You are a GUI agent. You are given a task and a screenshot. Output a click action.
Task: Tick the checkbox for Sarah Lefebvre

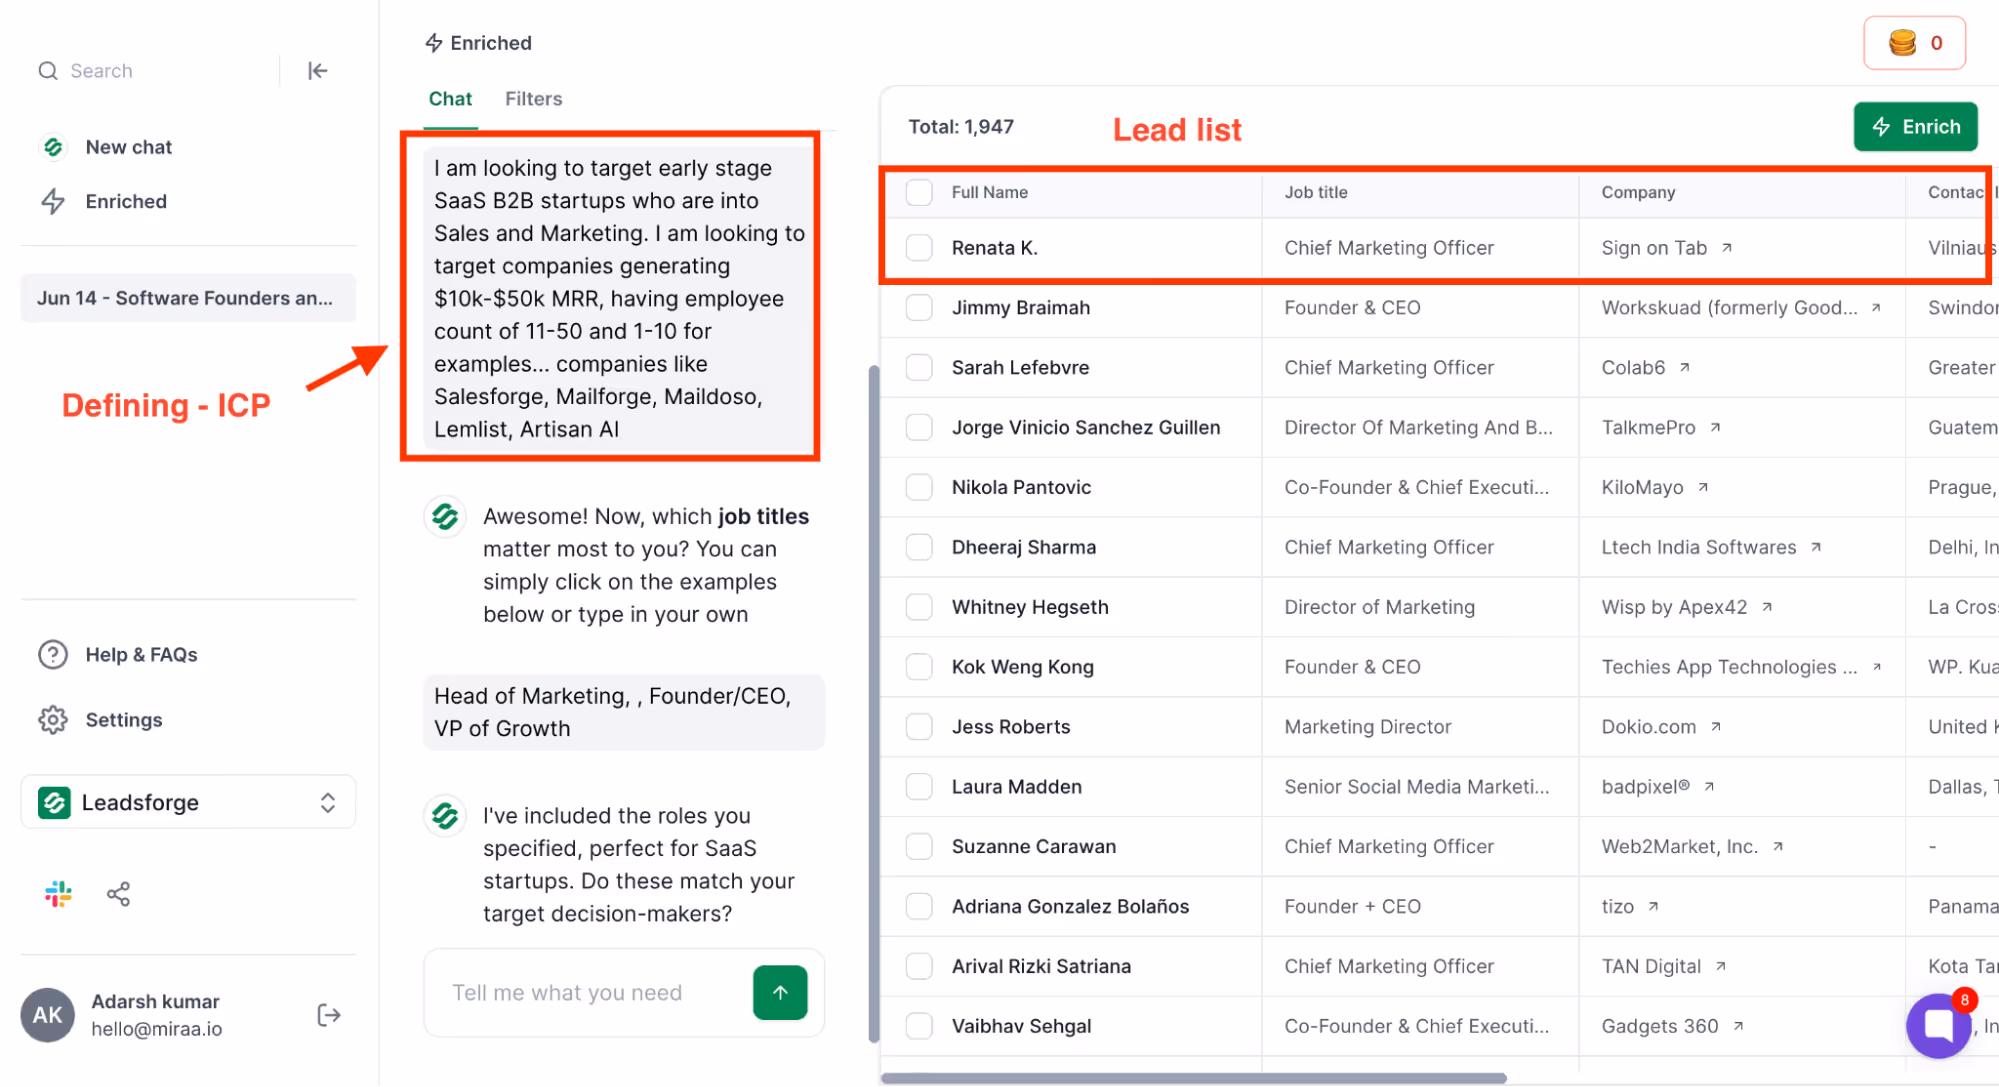pos(919,368)
